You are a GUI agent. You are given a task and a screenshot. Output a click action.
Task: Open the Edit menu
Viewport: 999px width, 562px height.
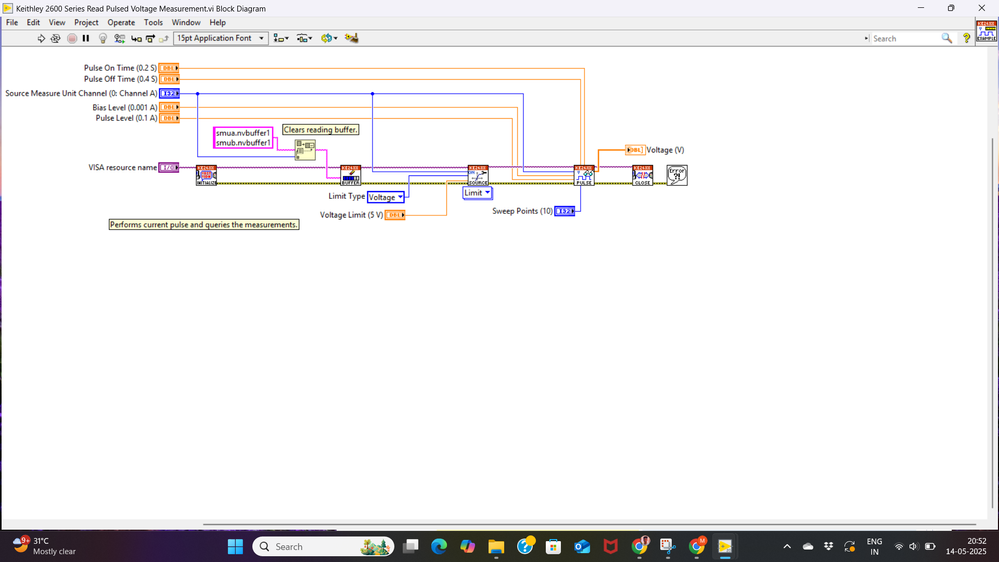tap(33, 22)
